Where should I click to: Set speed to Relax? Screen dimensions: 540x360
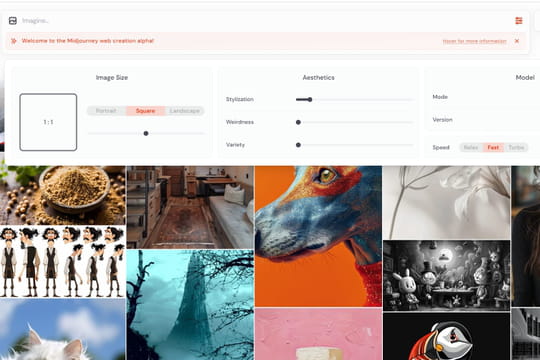pyautogui.click(x=471, y=147)
